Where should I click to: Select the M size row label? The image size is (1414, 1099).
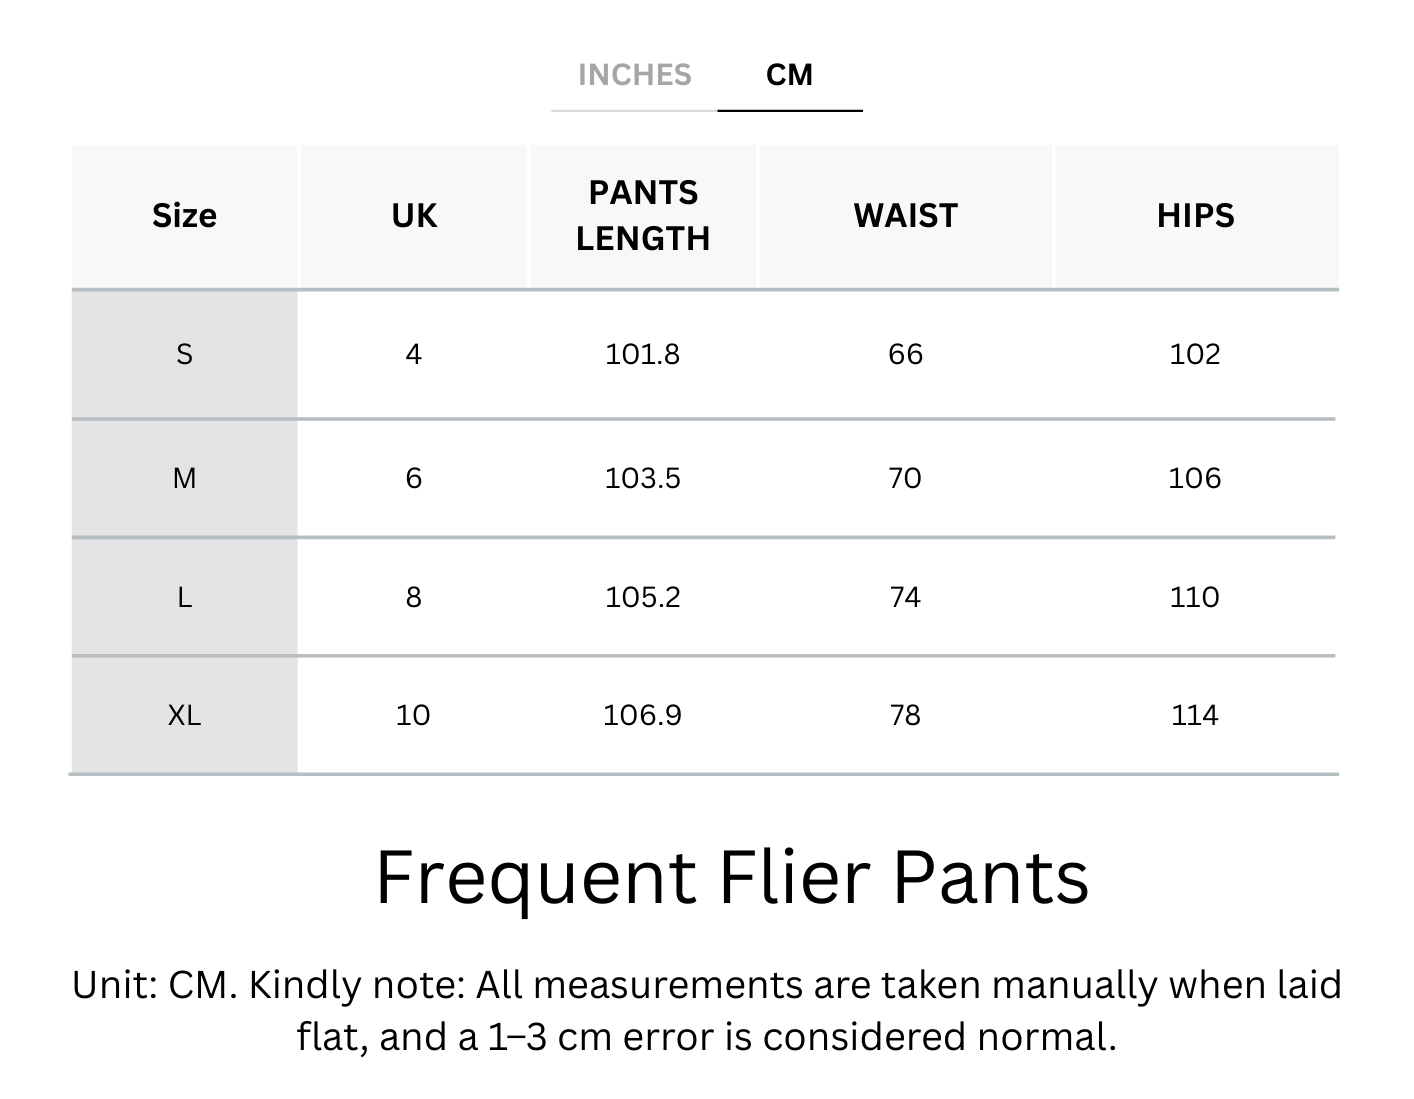[184, 478]
